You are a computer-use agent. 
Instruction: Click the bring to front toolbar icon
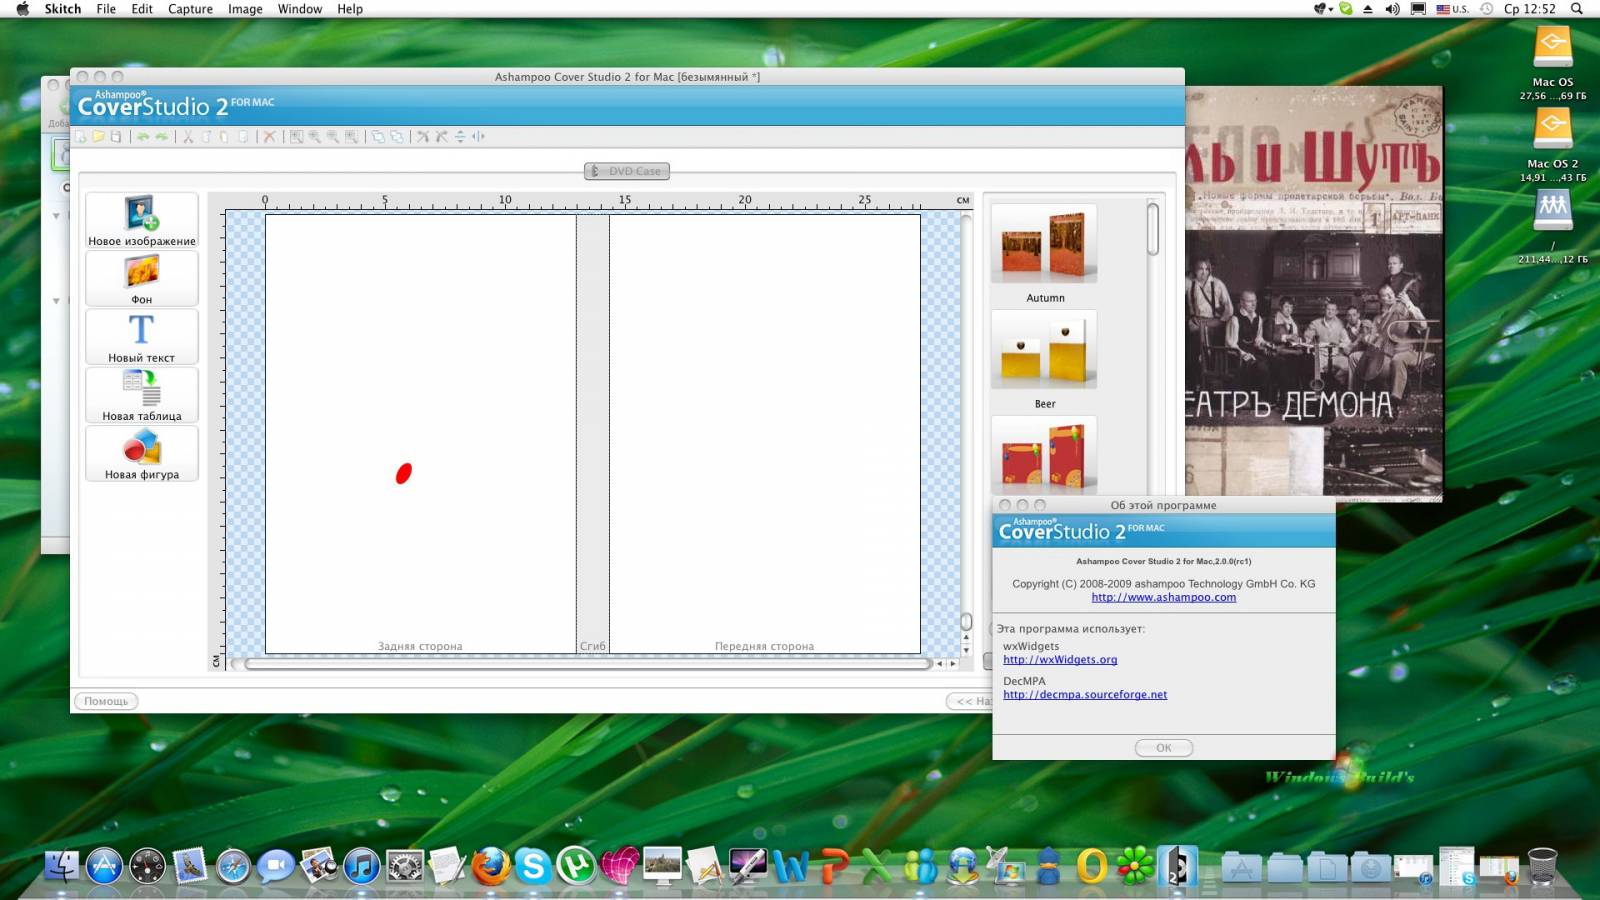point(378,137)
